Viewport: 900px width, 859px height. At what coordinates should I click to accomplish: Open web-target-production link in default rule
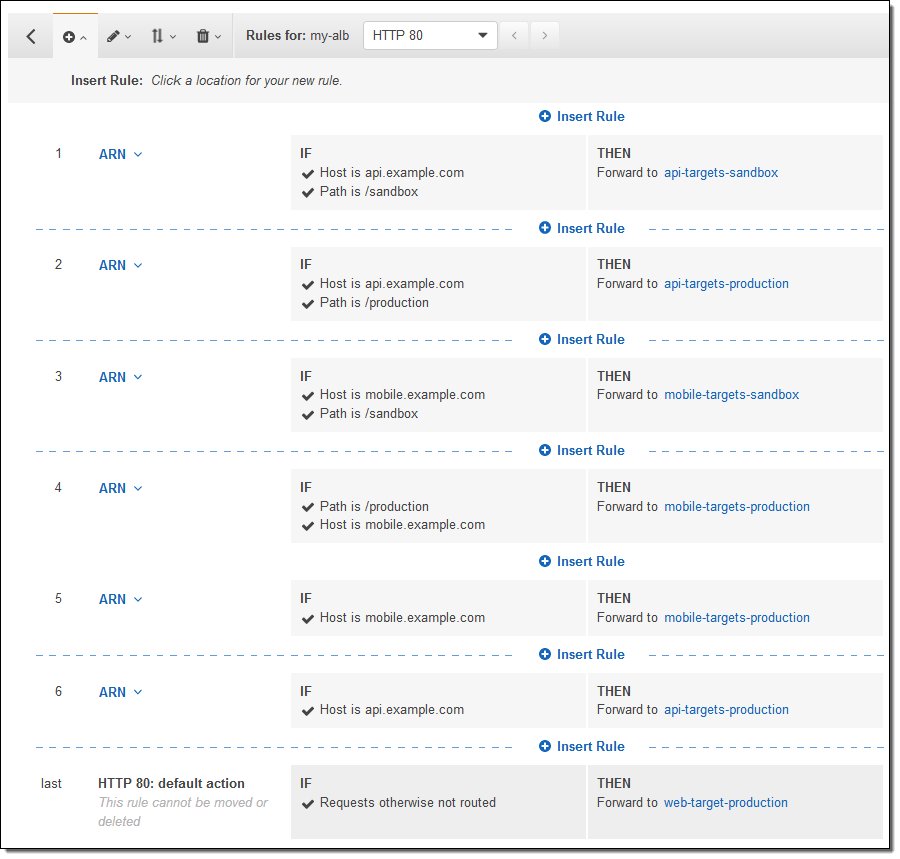click(x=725, y=803)
